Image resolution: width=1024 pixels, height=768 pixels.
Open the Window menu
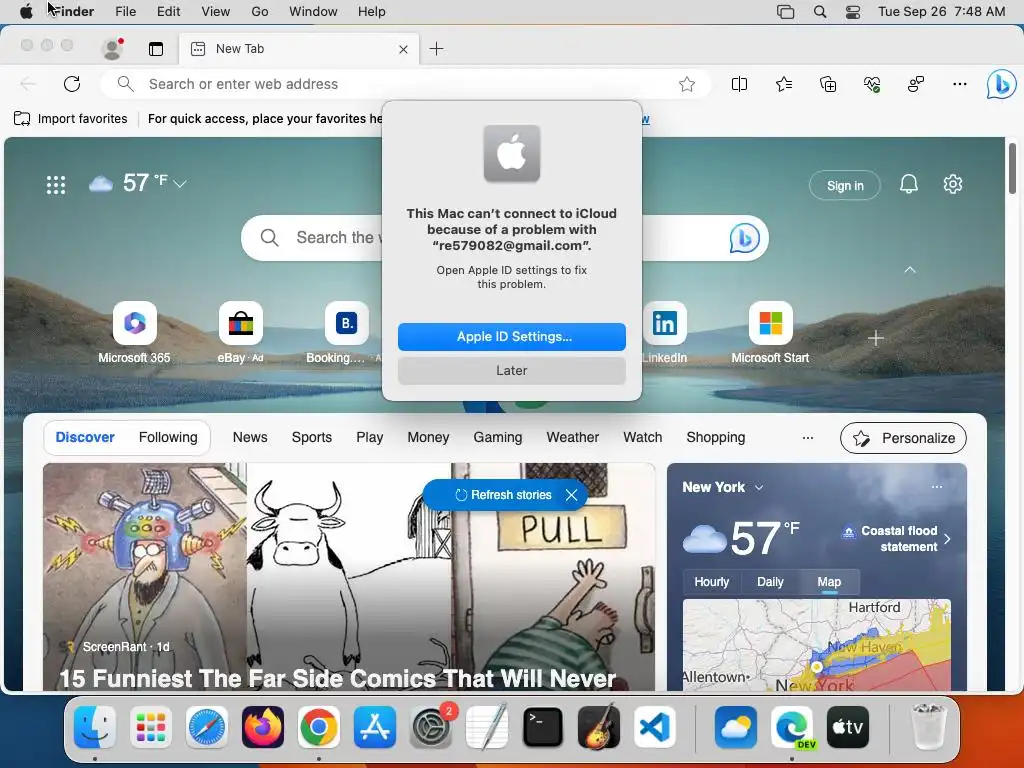pos(313,12)
